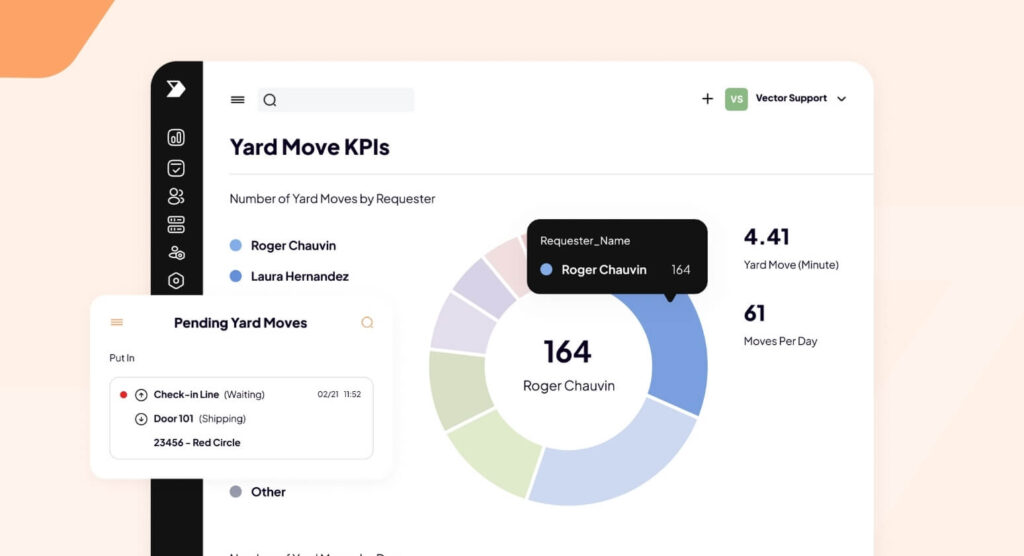
Task: Open the hexagon settings sidebar icon
Action: pos(176,281)
